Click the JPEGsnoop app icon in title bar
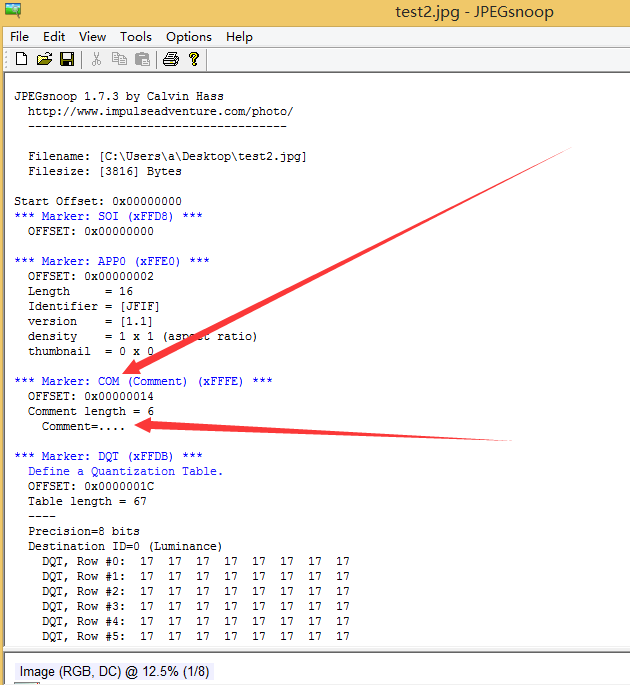This screenshot has height=685, width=630. tap(13, 10)
